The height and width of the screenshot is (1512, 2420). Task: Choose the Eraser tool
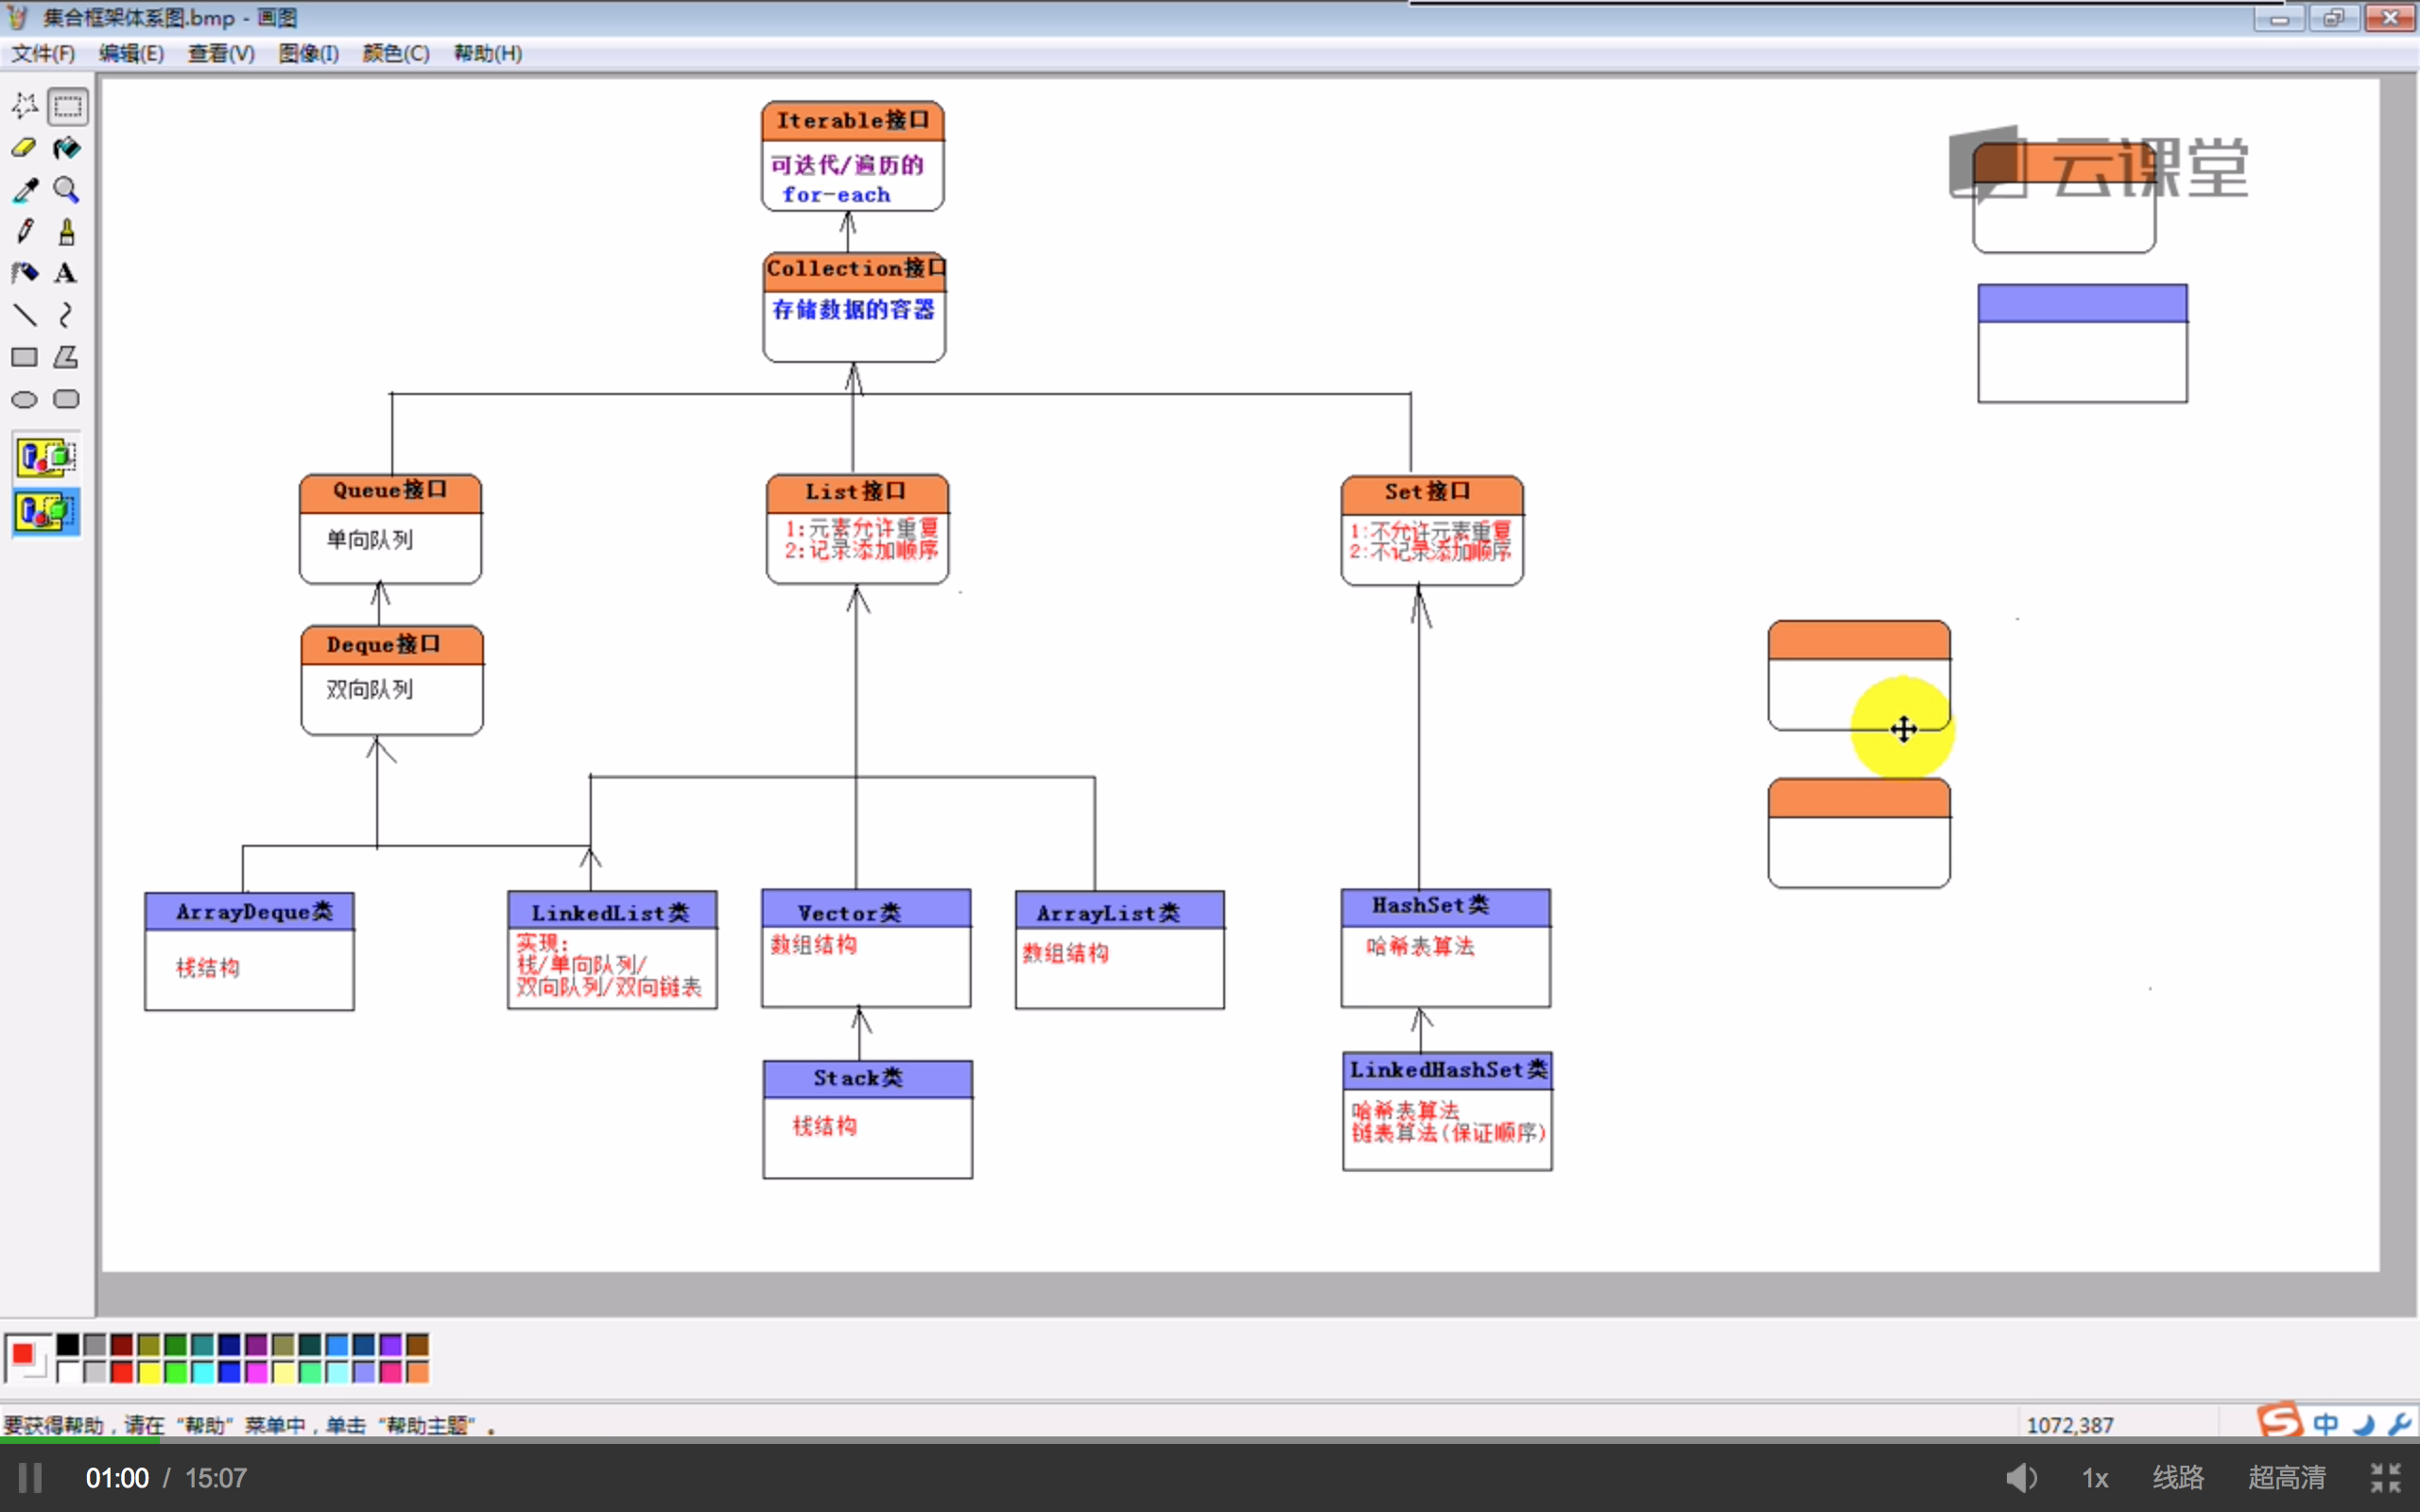pos(24,148)
